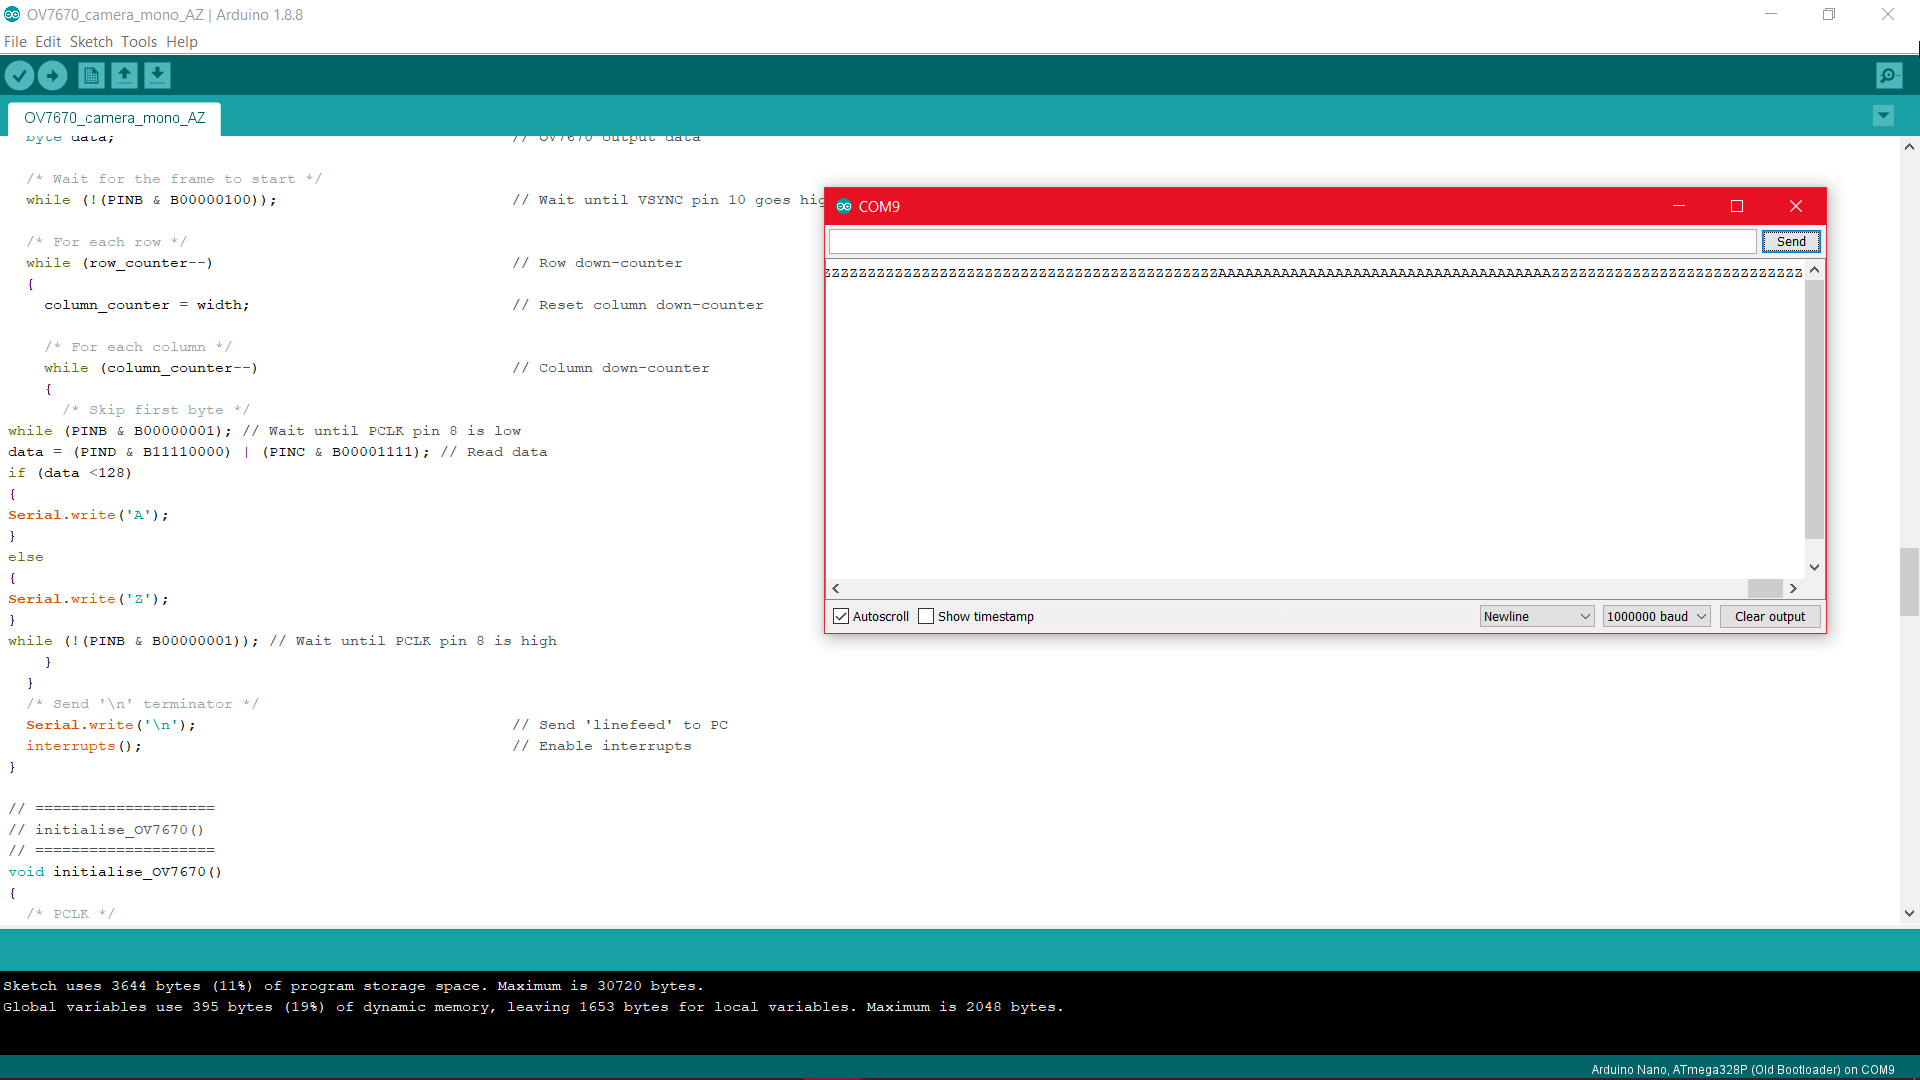
Task: Click the Open sketch up-arrow icon
Action: tap(124, 75)
